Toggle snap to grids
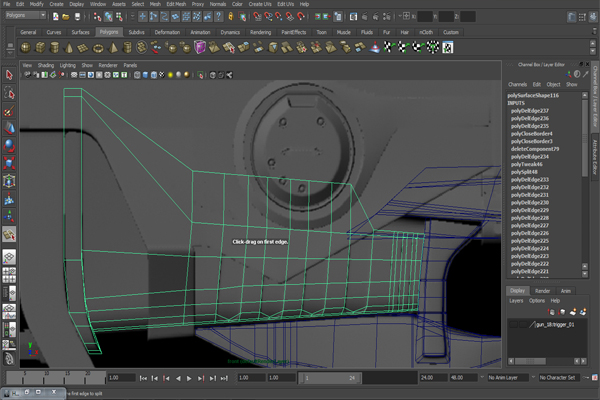 coord(258,16)
